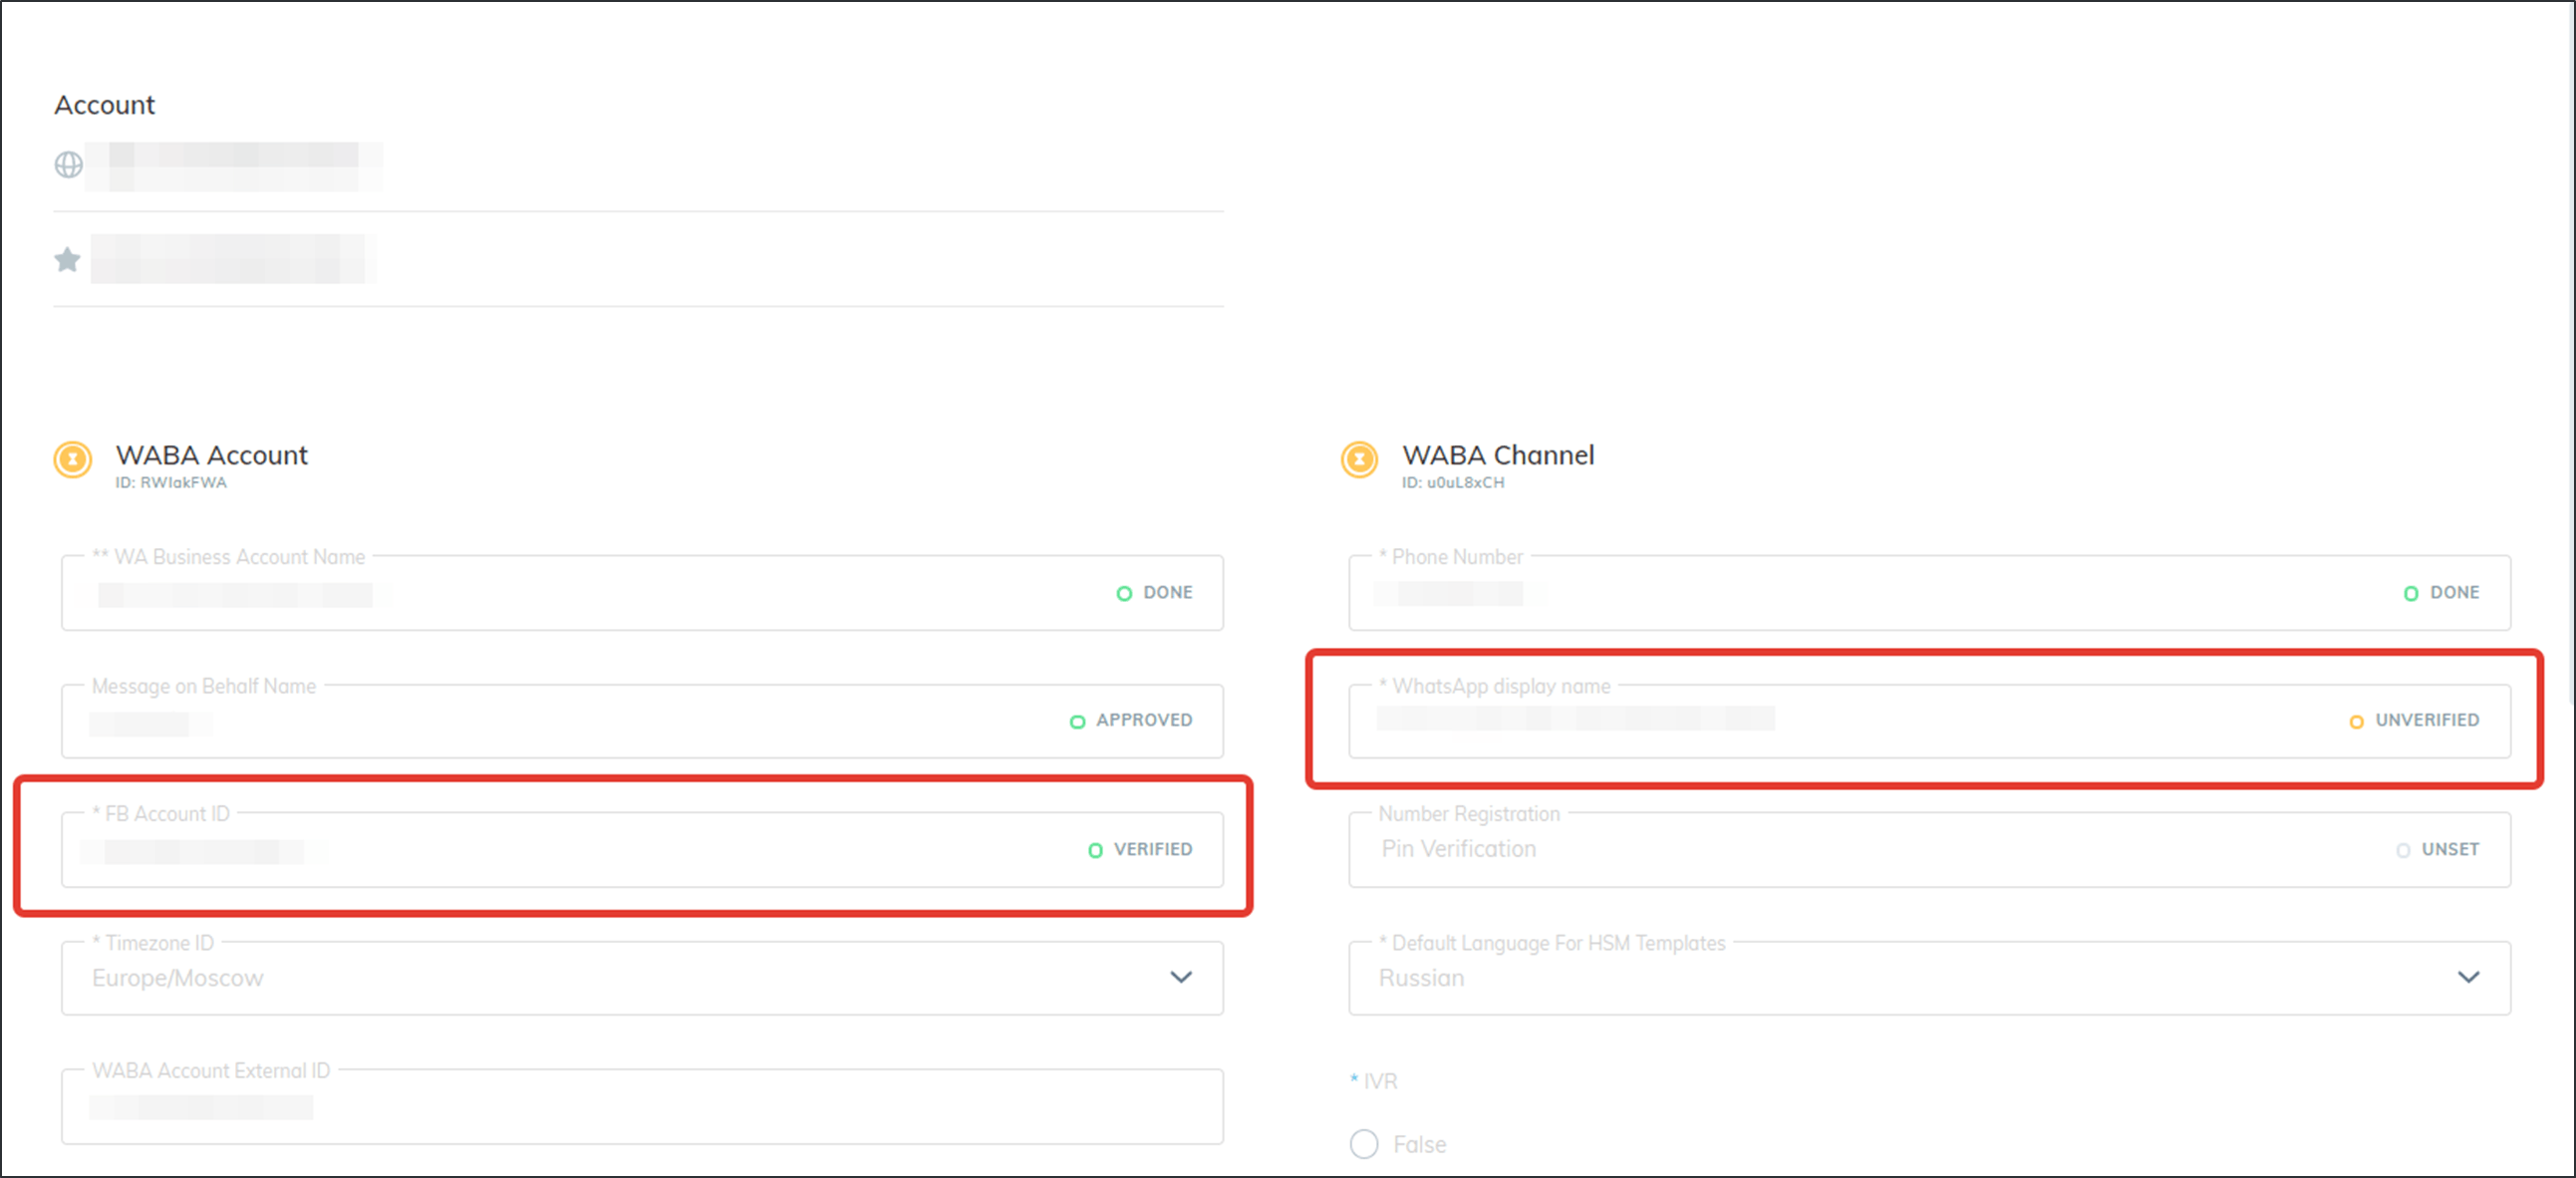
Task: Click the Europe/Moscow timezone selection
Action: click(178, 978)
